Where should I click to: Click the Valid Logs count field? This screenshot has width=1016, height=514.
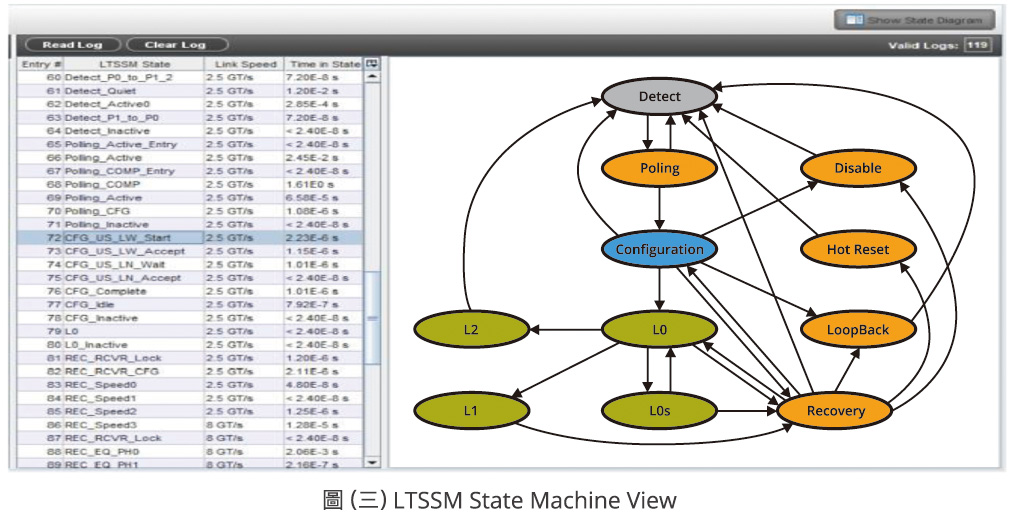[977, 45]
